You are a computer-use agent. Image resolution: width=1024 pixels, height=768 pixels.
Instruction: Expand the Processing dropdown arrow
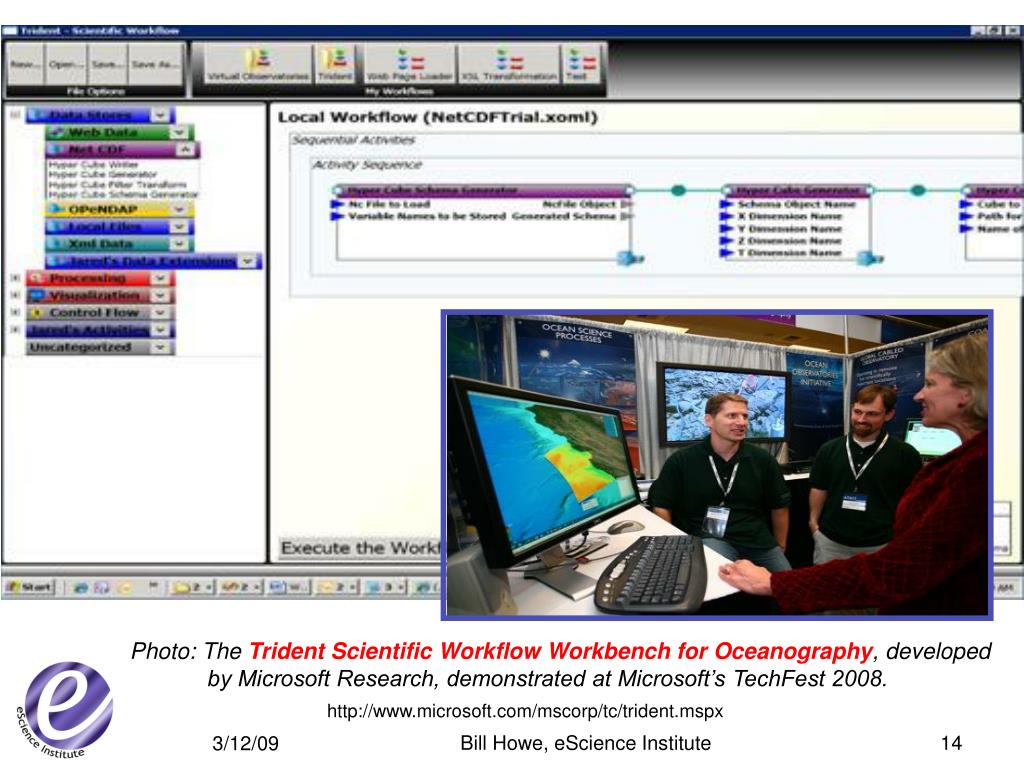(x=161, y=278)
